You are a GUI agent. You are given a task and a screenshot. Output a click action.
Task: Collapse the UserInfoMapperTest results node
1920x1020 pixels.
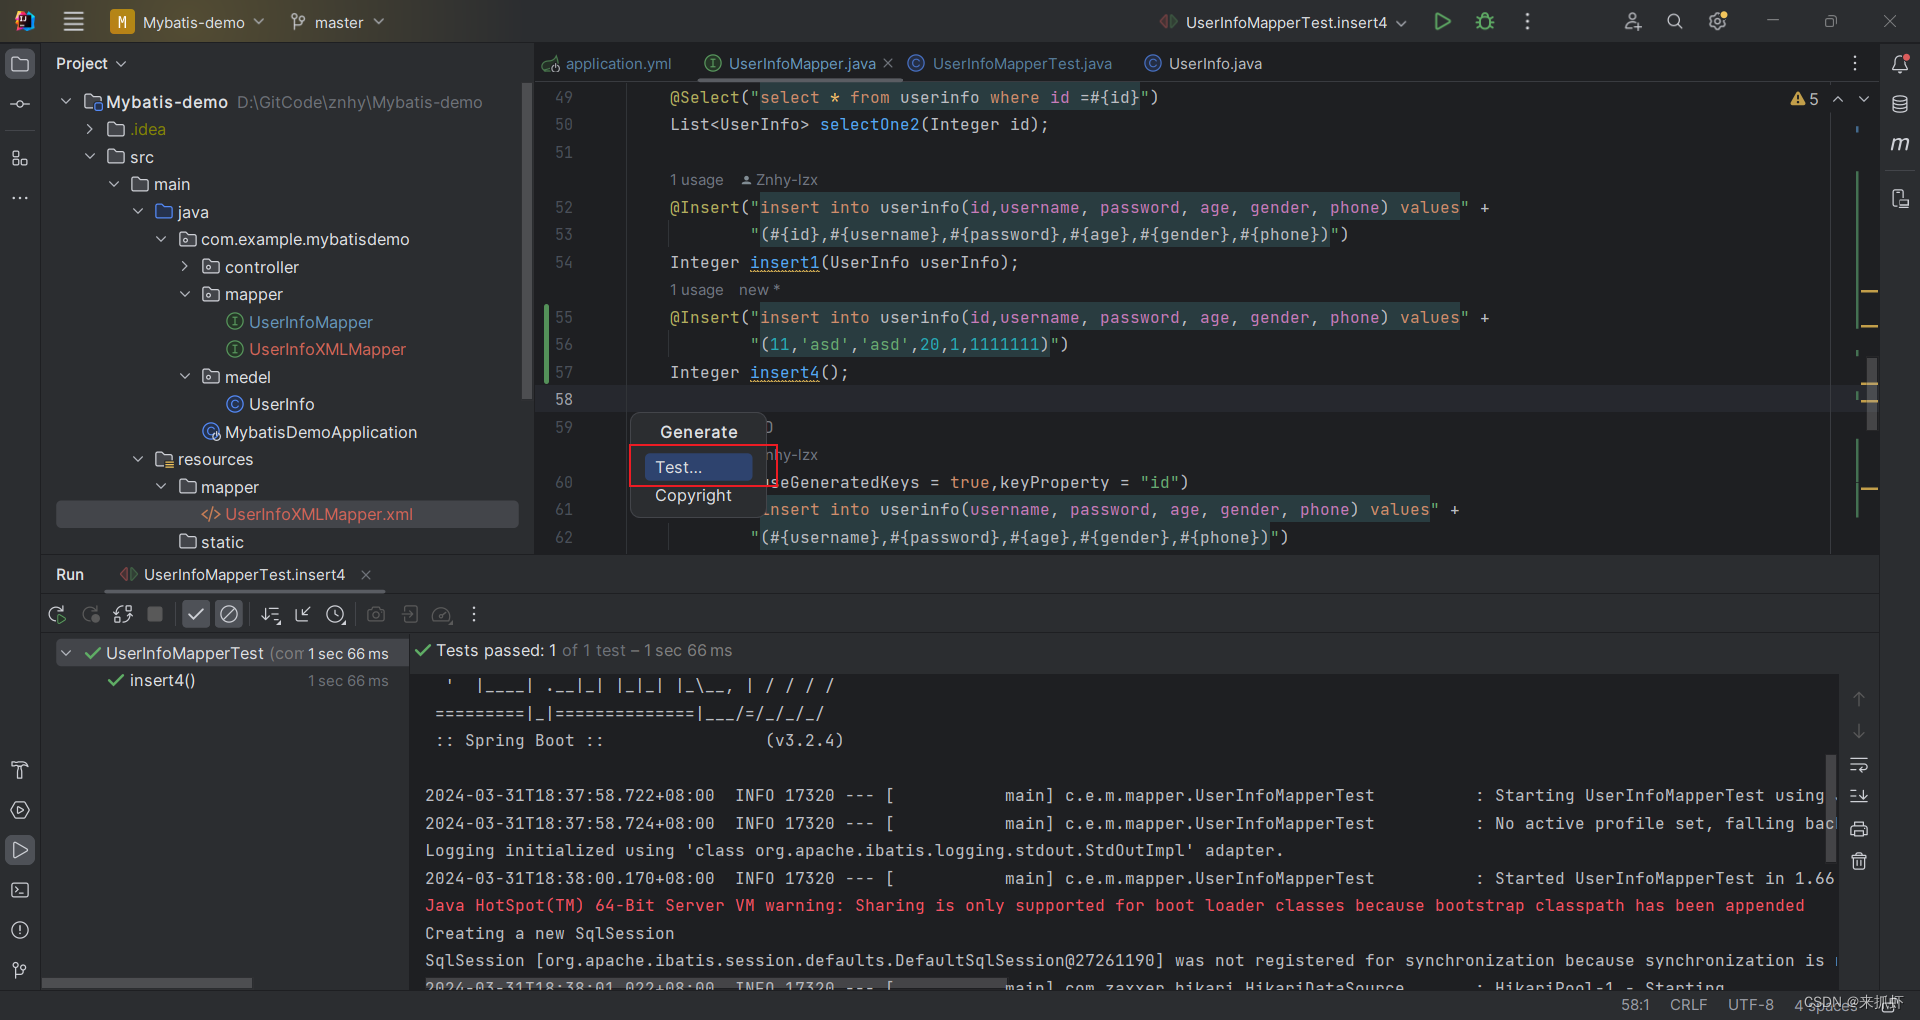[x=66, y=653]
